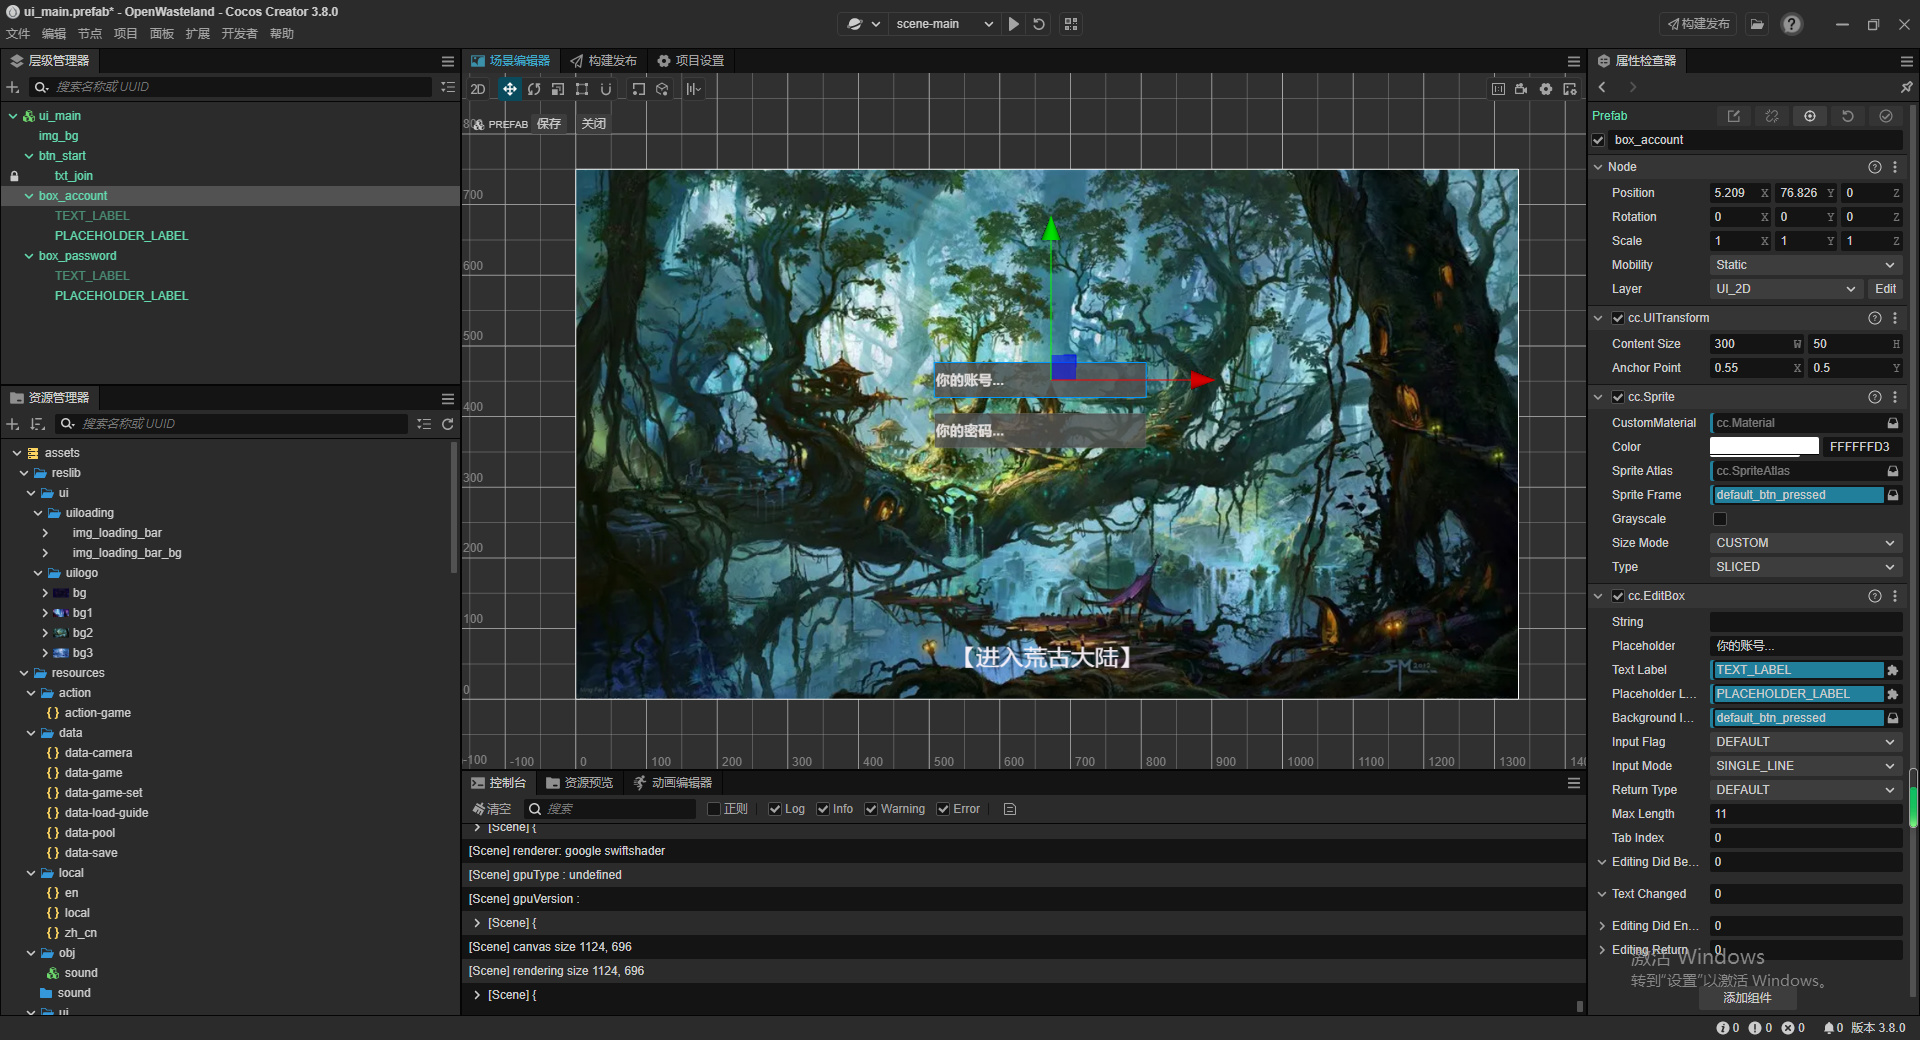Open scene camera settings gear icon

pyautogui.click(x=1545, y=89)
